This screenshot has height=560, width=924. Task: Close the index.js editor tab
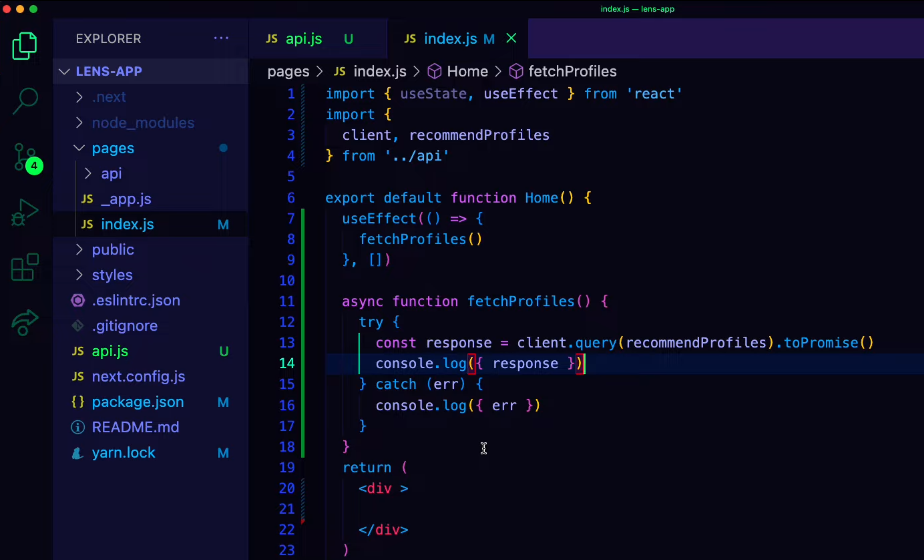[x=512, y=38]
